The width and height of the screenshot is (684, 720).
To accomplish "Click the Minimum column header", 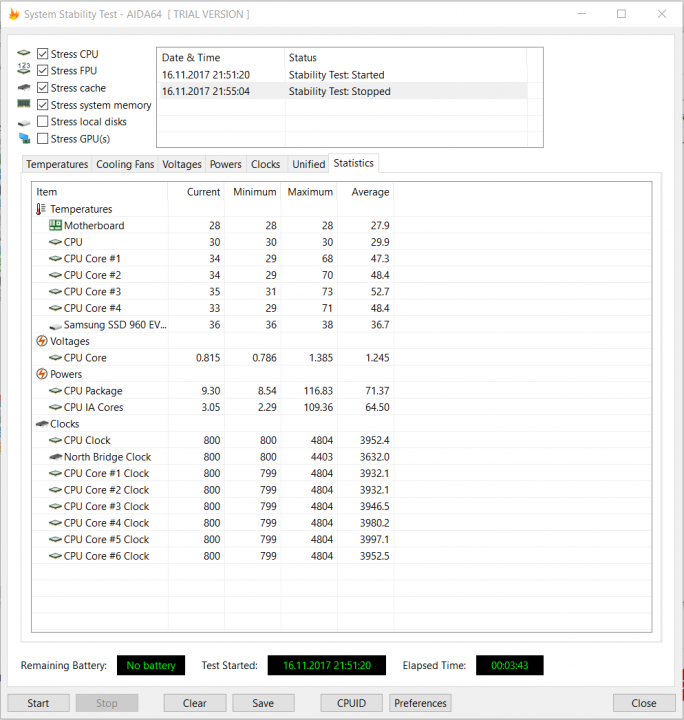I will (x=252, y=192).
